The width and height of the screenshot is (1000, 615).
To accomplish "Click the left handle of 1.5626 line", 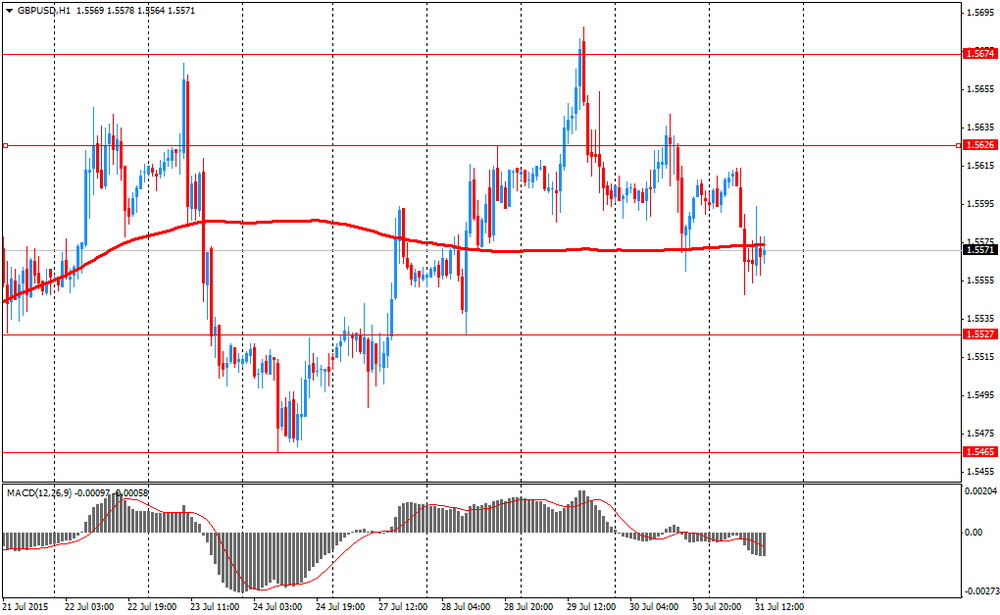I will tap(5, 145).
